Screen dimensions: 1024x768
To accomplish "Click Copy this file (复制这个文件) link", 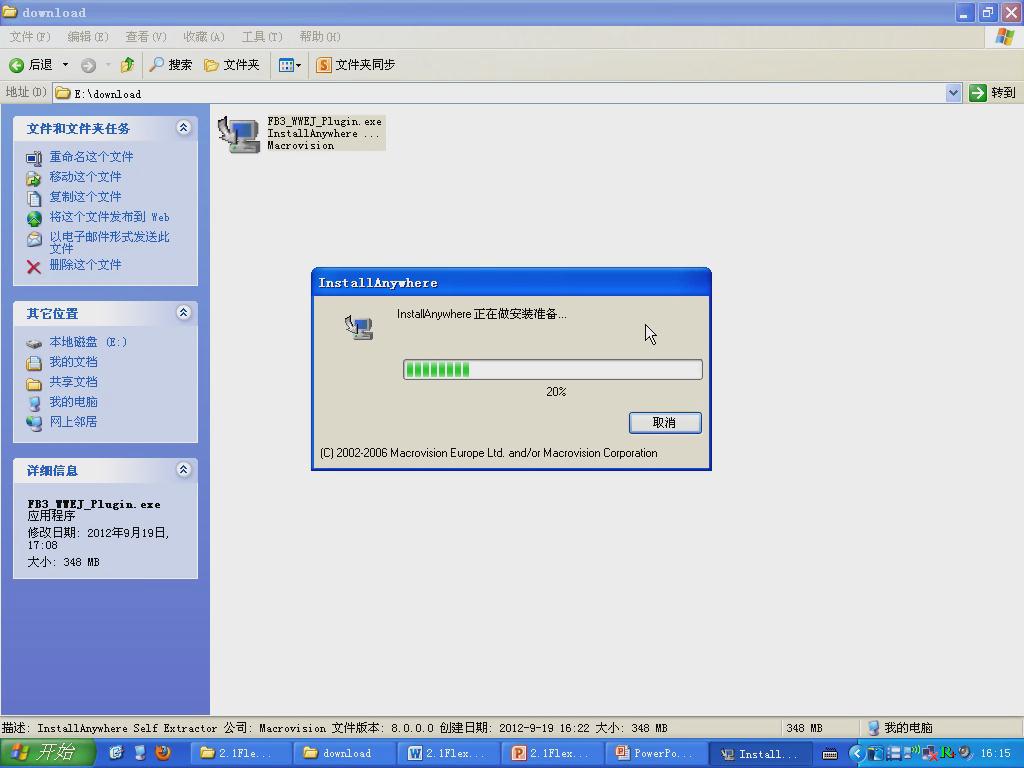I will pyautogui.click(x=86, y=197).
